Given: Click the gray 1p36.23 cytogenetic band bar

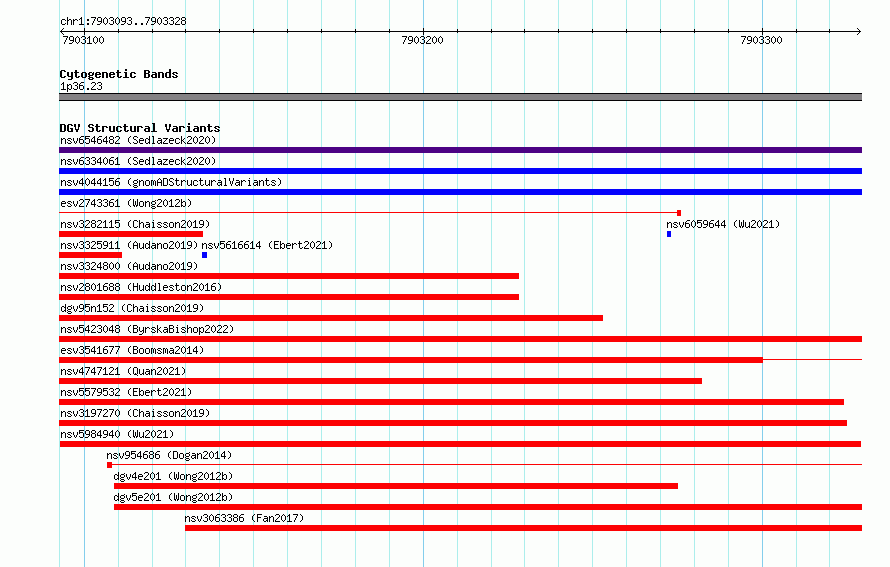Looking at the screenshot, I should point(460,97).
